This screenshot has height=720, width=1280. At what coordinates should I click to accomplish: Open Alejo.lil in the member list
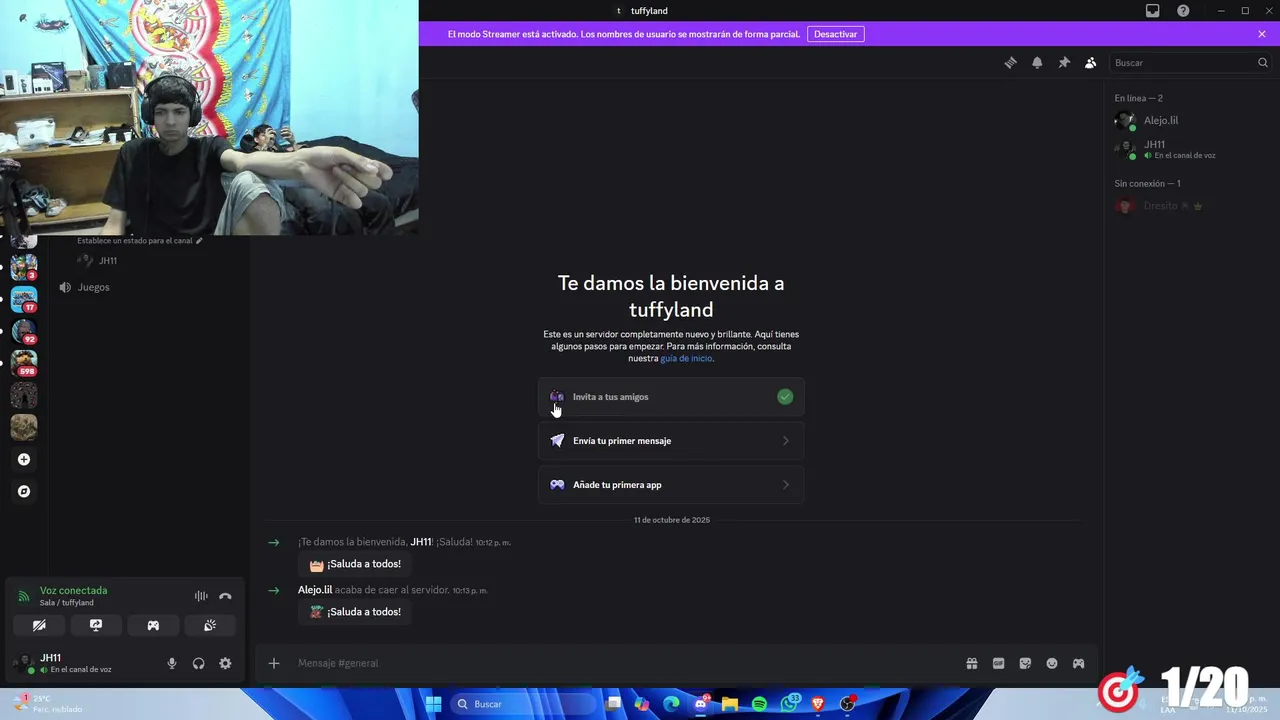click(1190, 121)
